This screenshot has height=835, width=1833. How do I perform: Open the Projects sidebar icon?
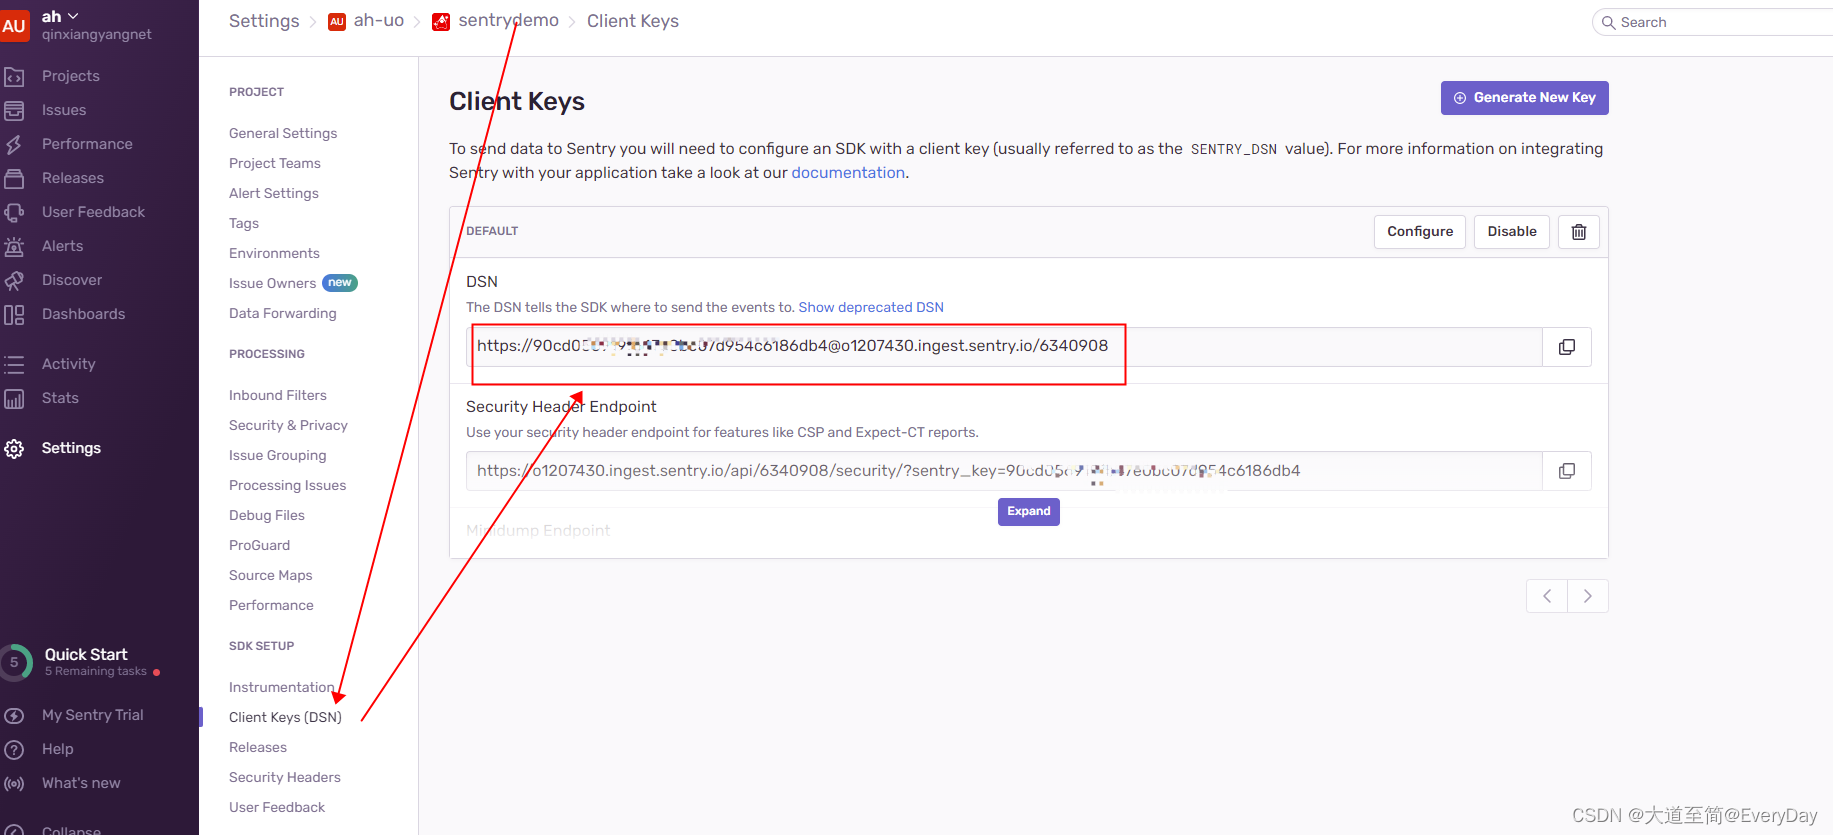point(14,76)
